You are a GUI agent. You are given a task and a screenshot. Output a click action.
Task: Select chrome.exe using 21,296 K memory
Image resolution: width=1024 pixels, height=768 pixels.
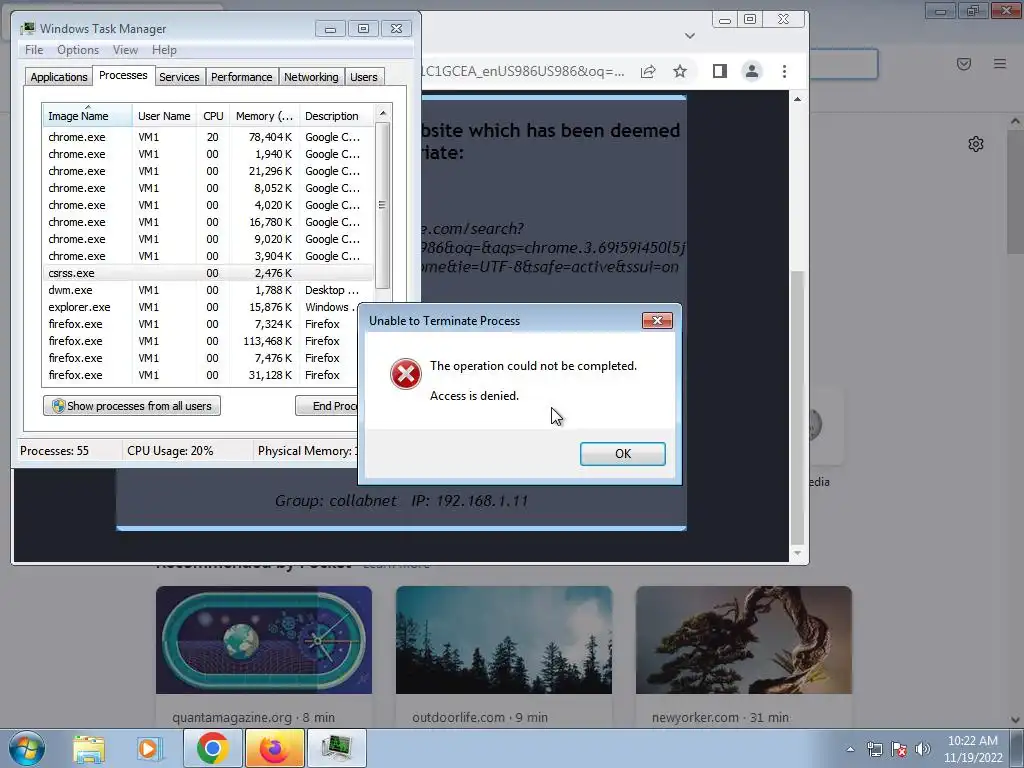pos(208,171)
